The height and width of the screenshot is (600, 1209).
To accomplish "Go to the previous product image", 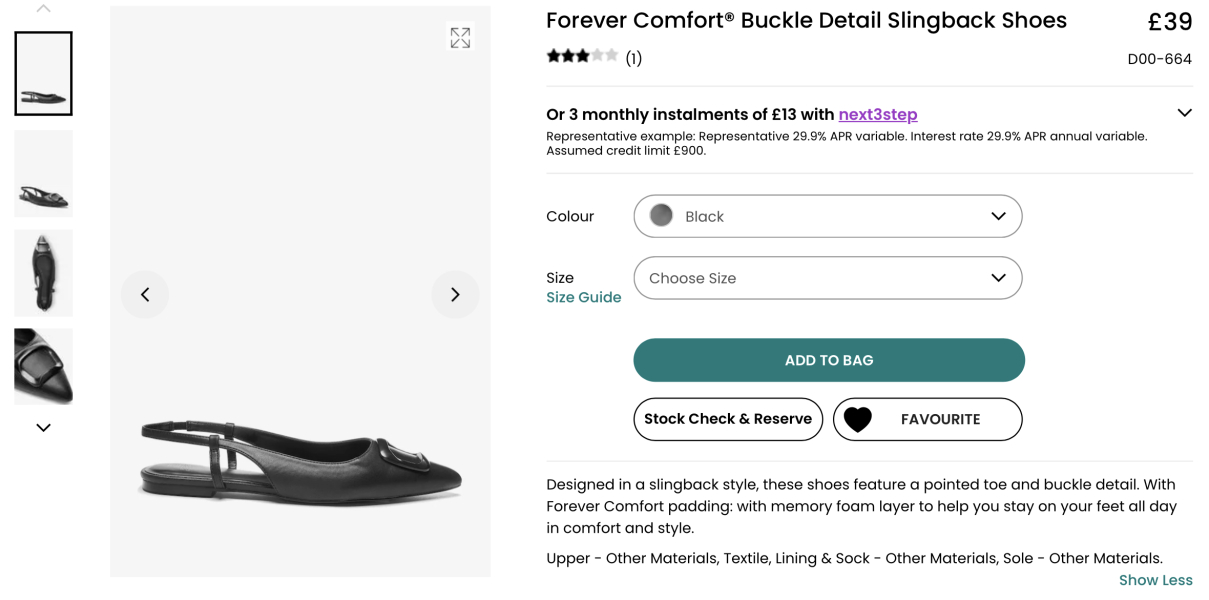I will click(145, 294).
